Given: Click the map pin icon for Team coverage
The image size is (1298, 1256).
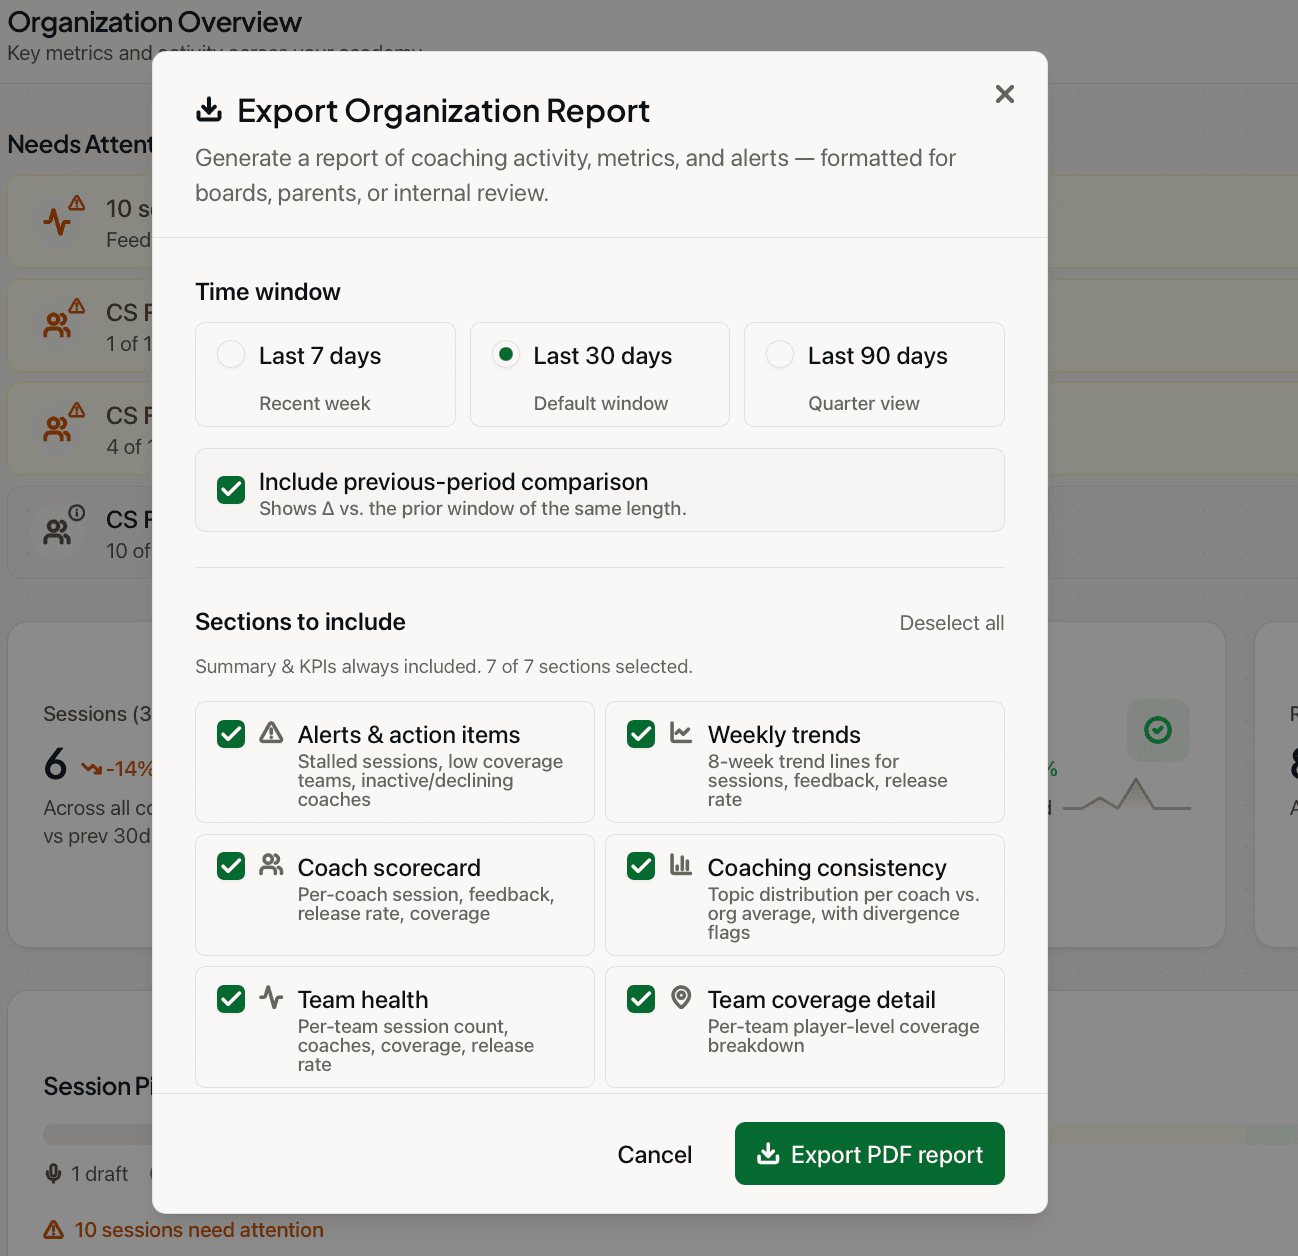Looking at the screenshot, I should point(681,997).
